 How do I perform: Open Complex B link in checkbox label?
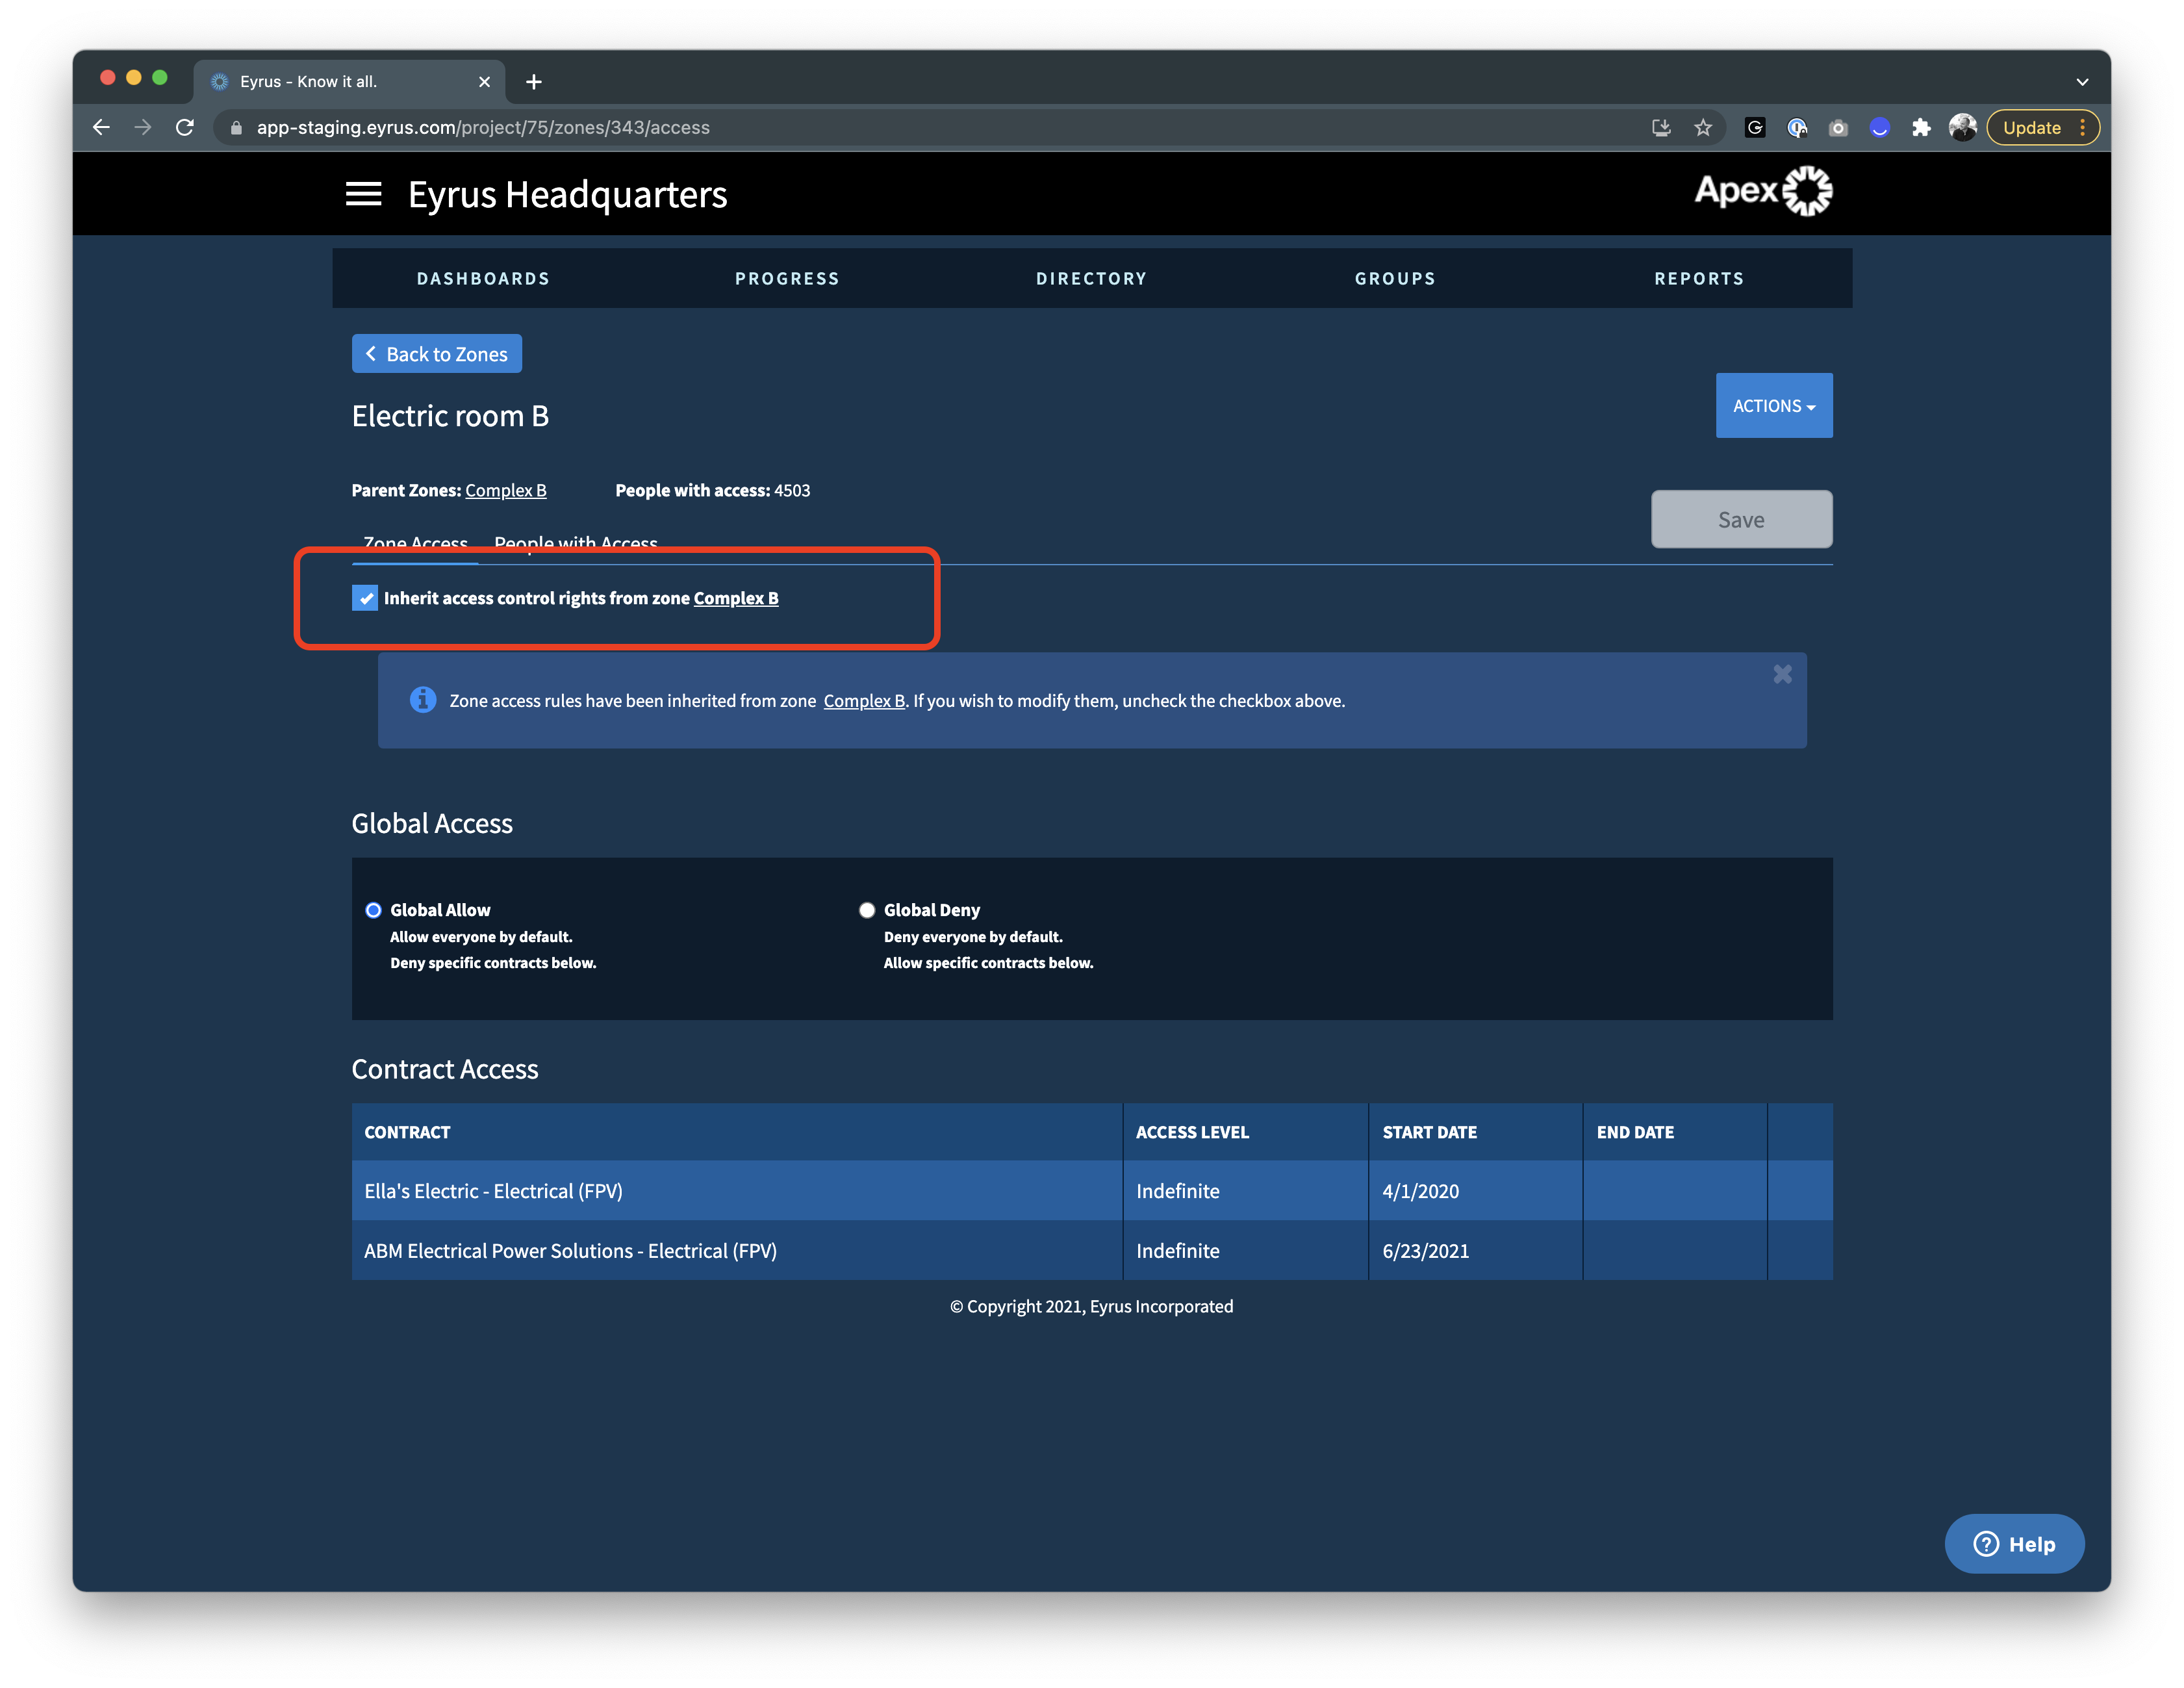736,598
